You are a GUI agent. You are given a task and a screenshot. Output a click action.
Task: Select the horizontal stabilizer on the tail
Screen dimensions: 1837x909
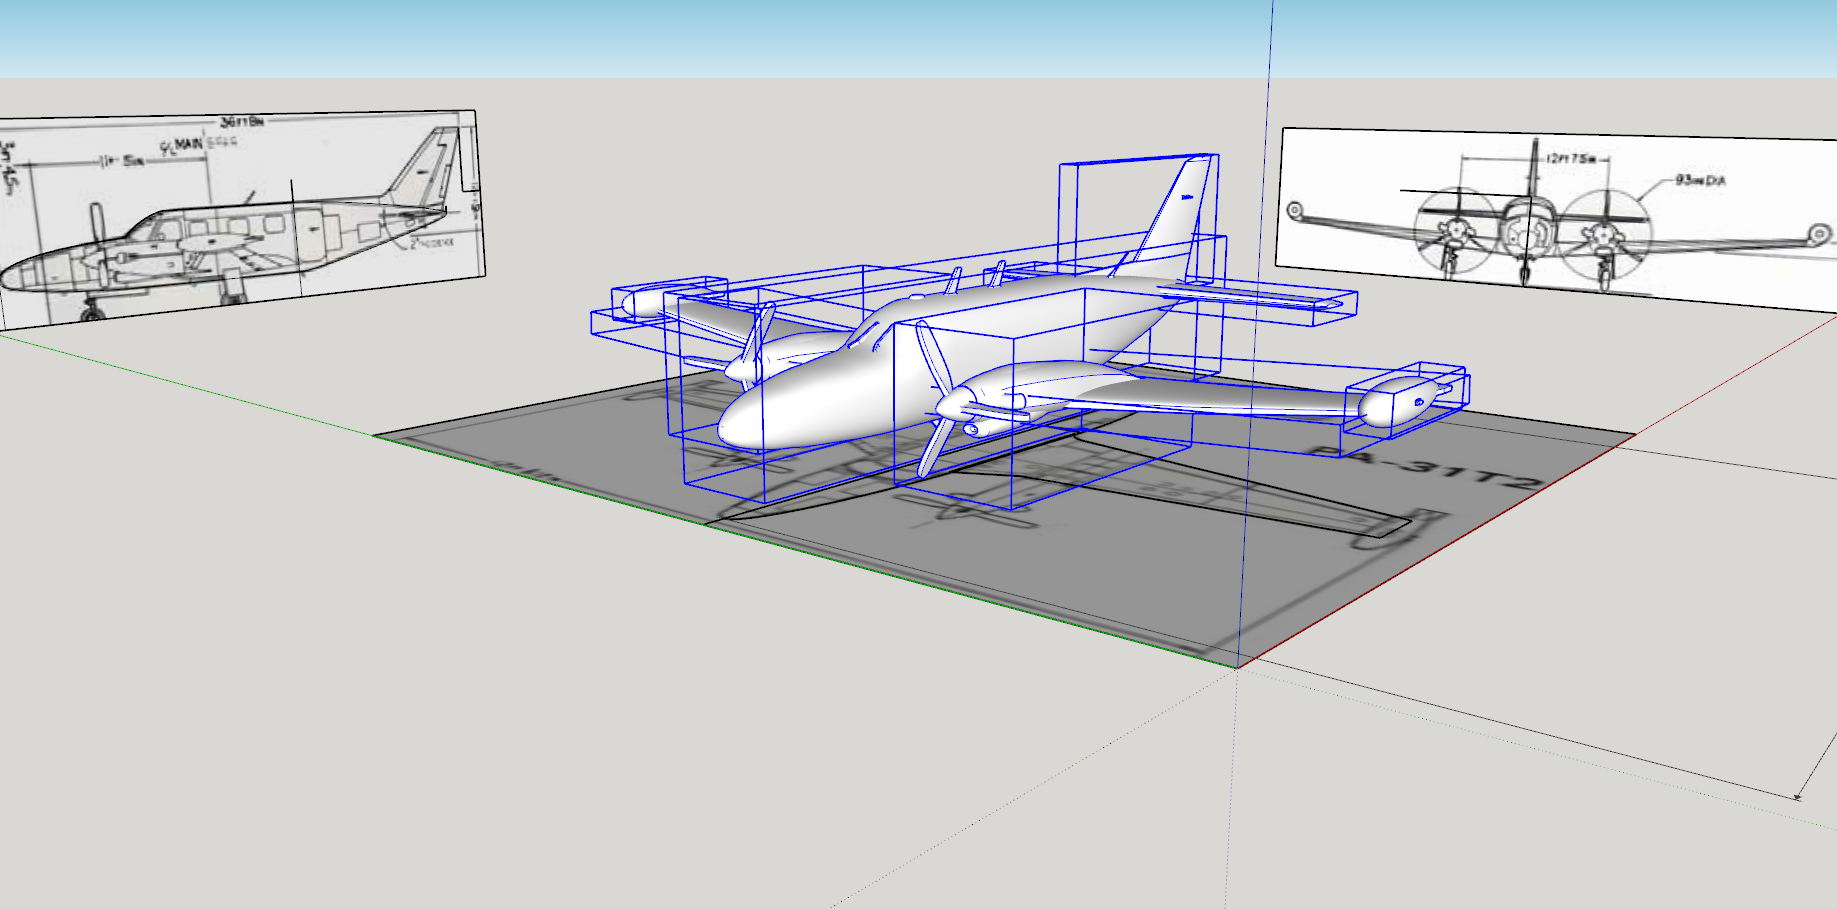1260,296
